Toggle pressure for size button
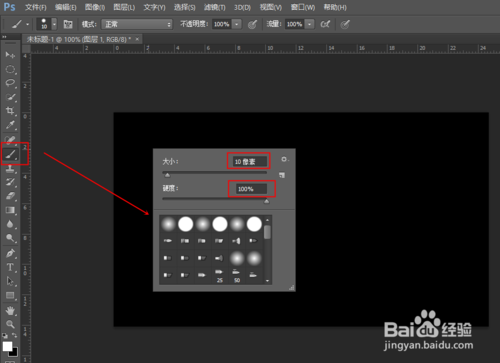 (345, 24)
